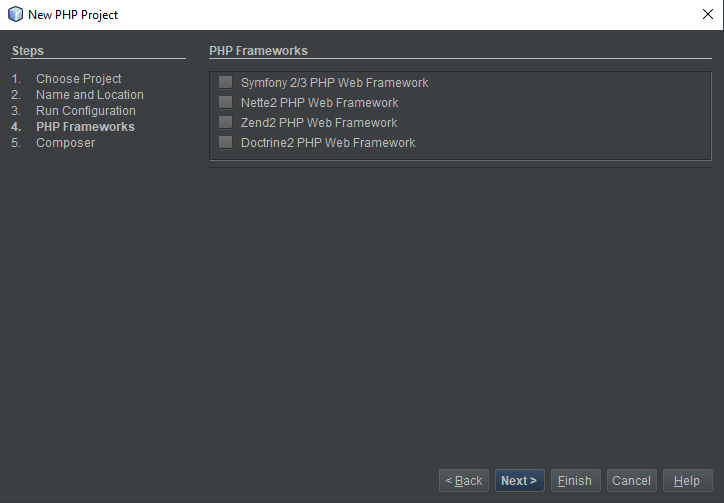
Task: Return to previous step with Back
Action: (464, 481)
